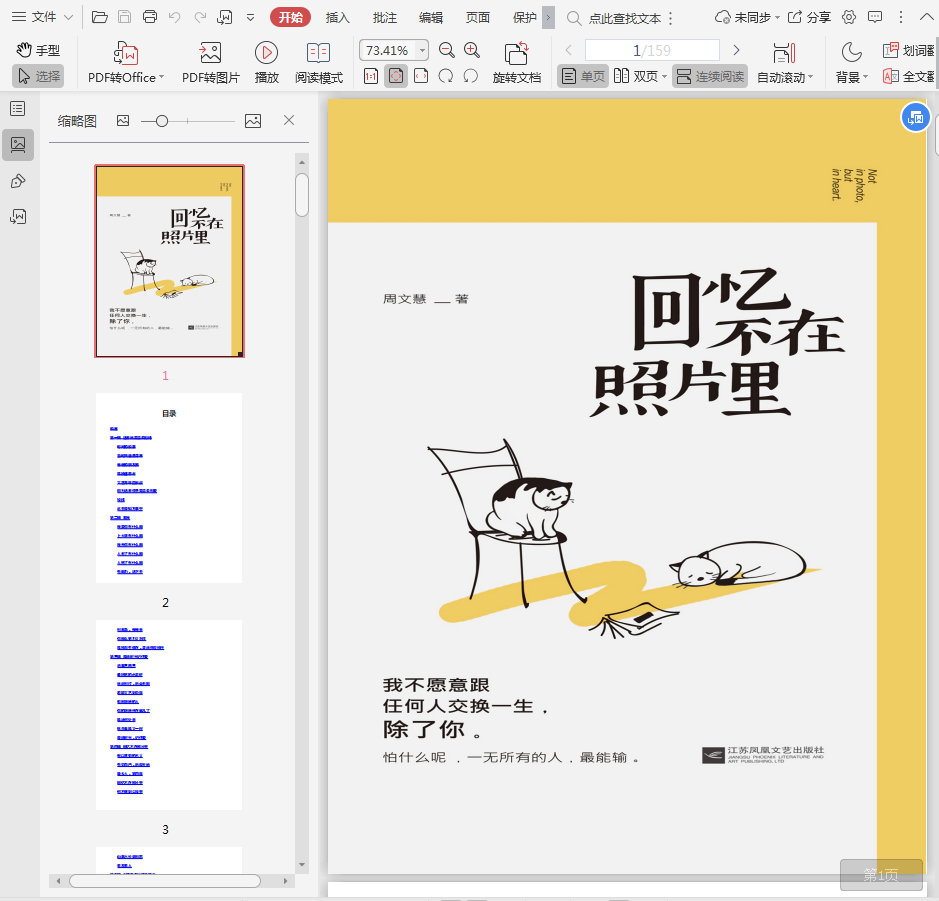Click the thumbnail size slider handle
The height and width of the screenshot is (901, 939).
162,120
